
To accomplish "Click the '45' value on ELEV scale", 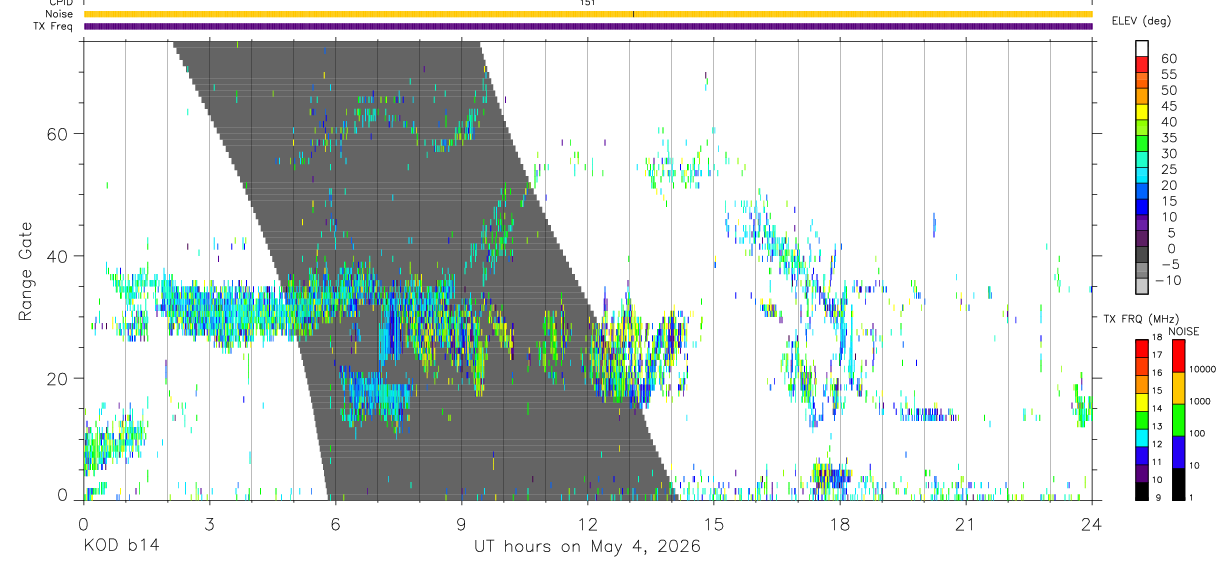I will click(x=1169, y=106).
